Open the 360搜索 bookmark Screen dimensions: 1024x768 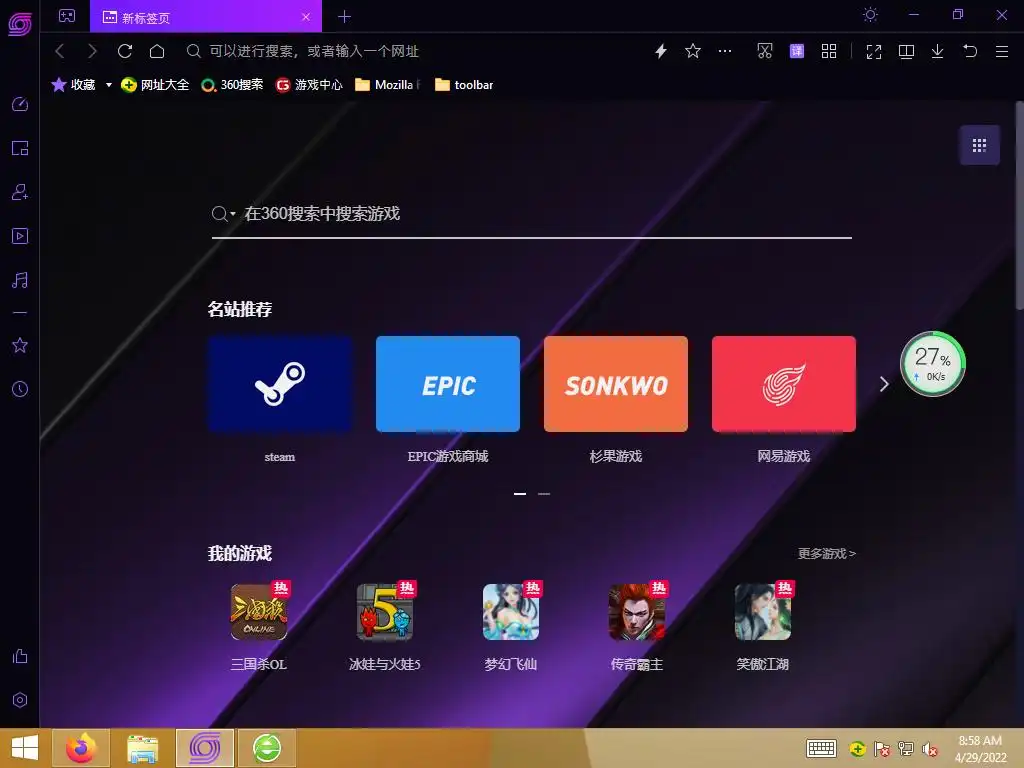(232, 85)
